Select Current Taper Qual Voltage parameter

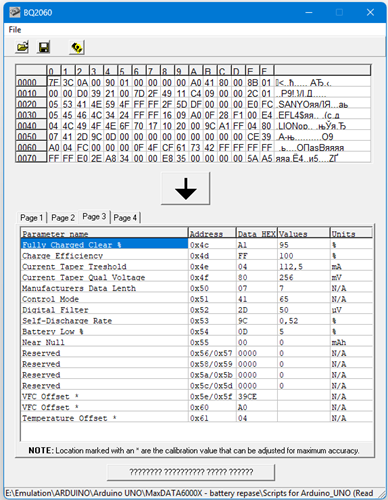(x=197, y=277)
